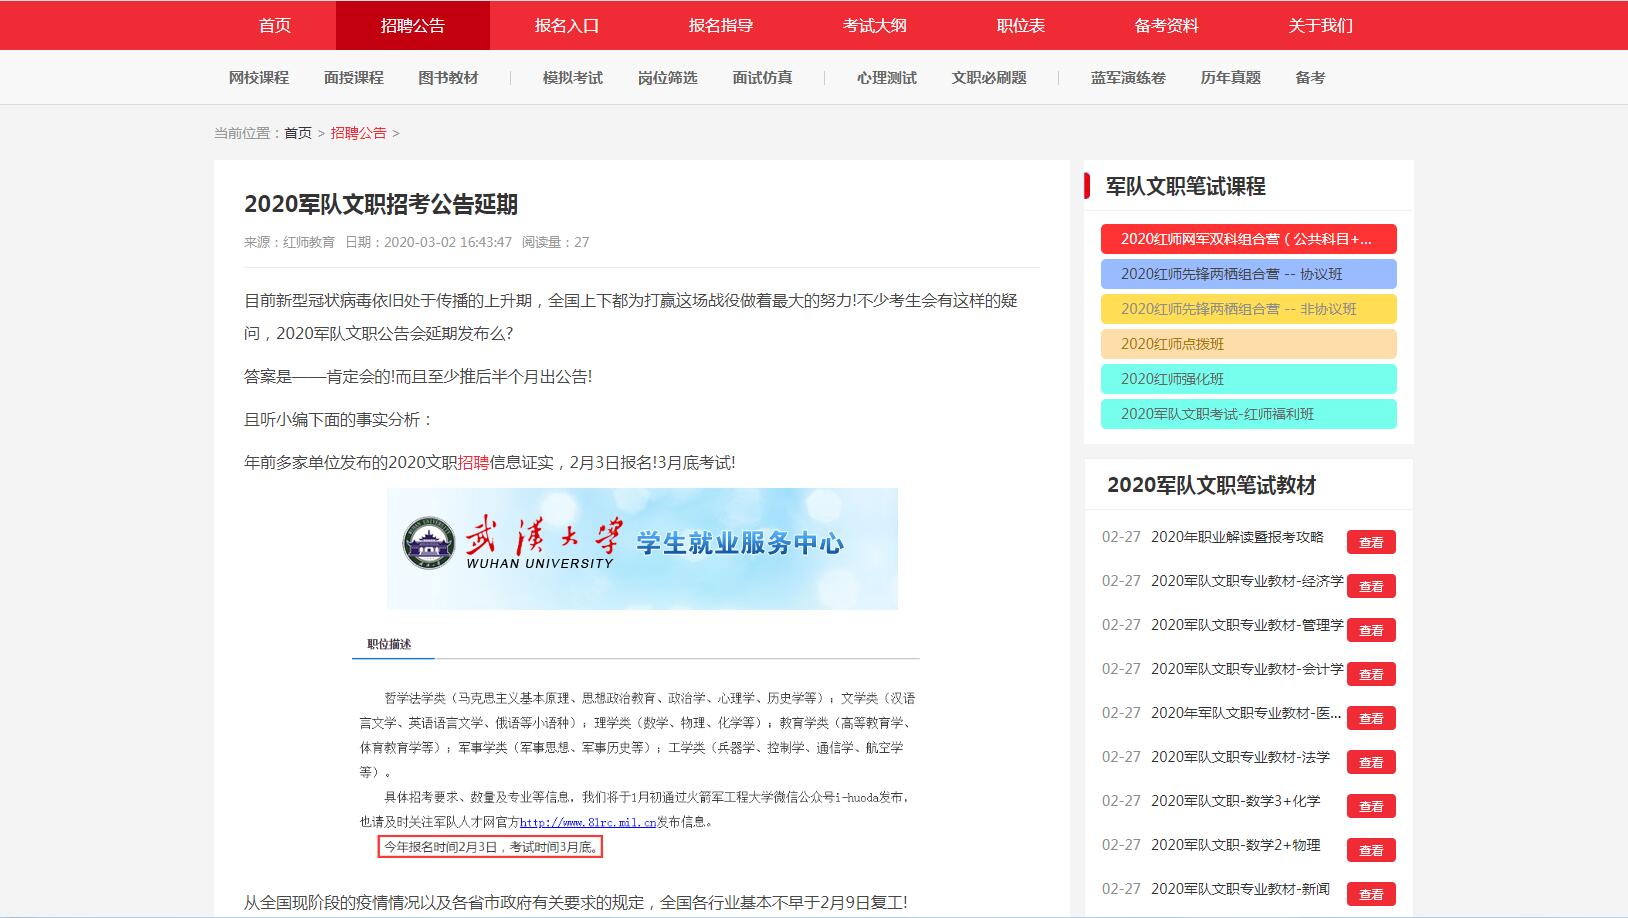
Task: Select 历年真题 from the sub-navigation
Action: click(x=1228, y=77)
